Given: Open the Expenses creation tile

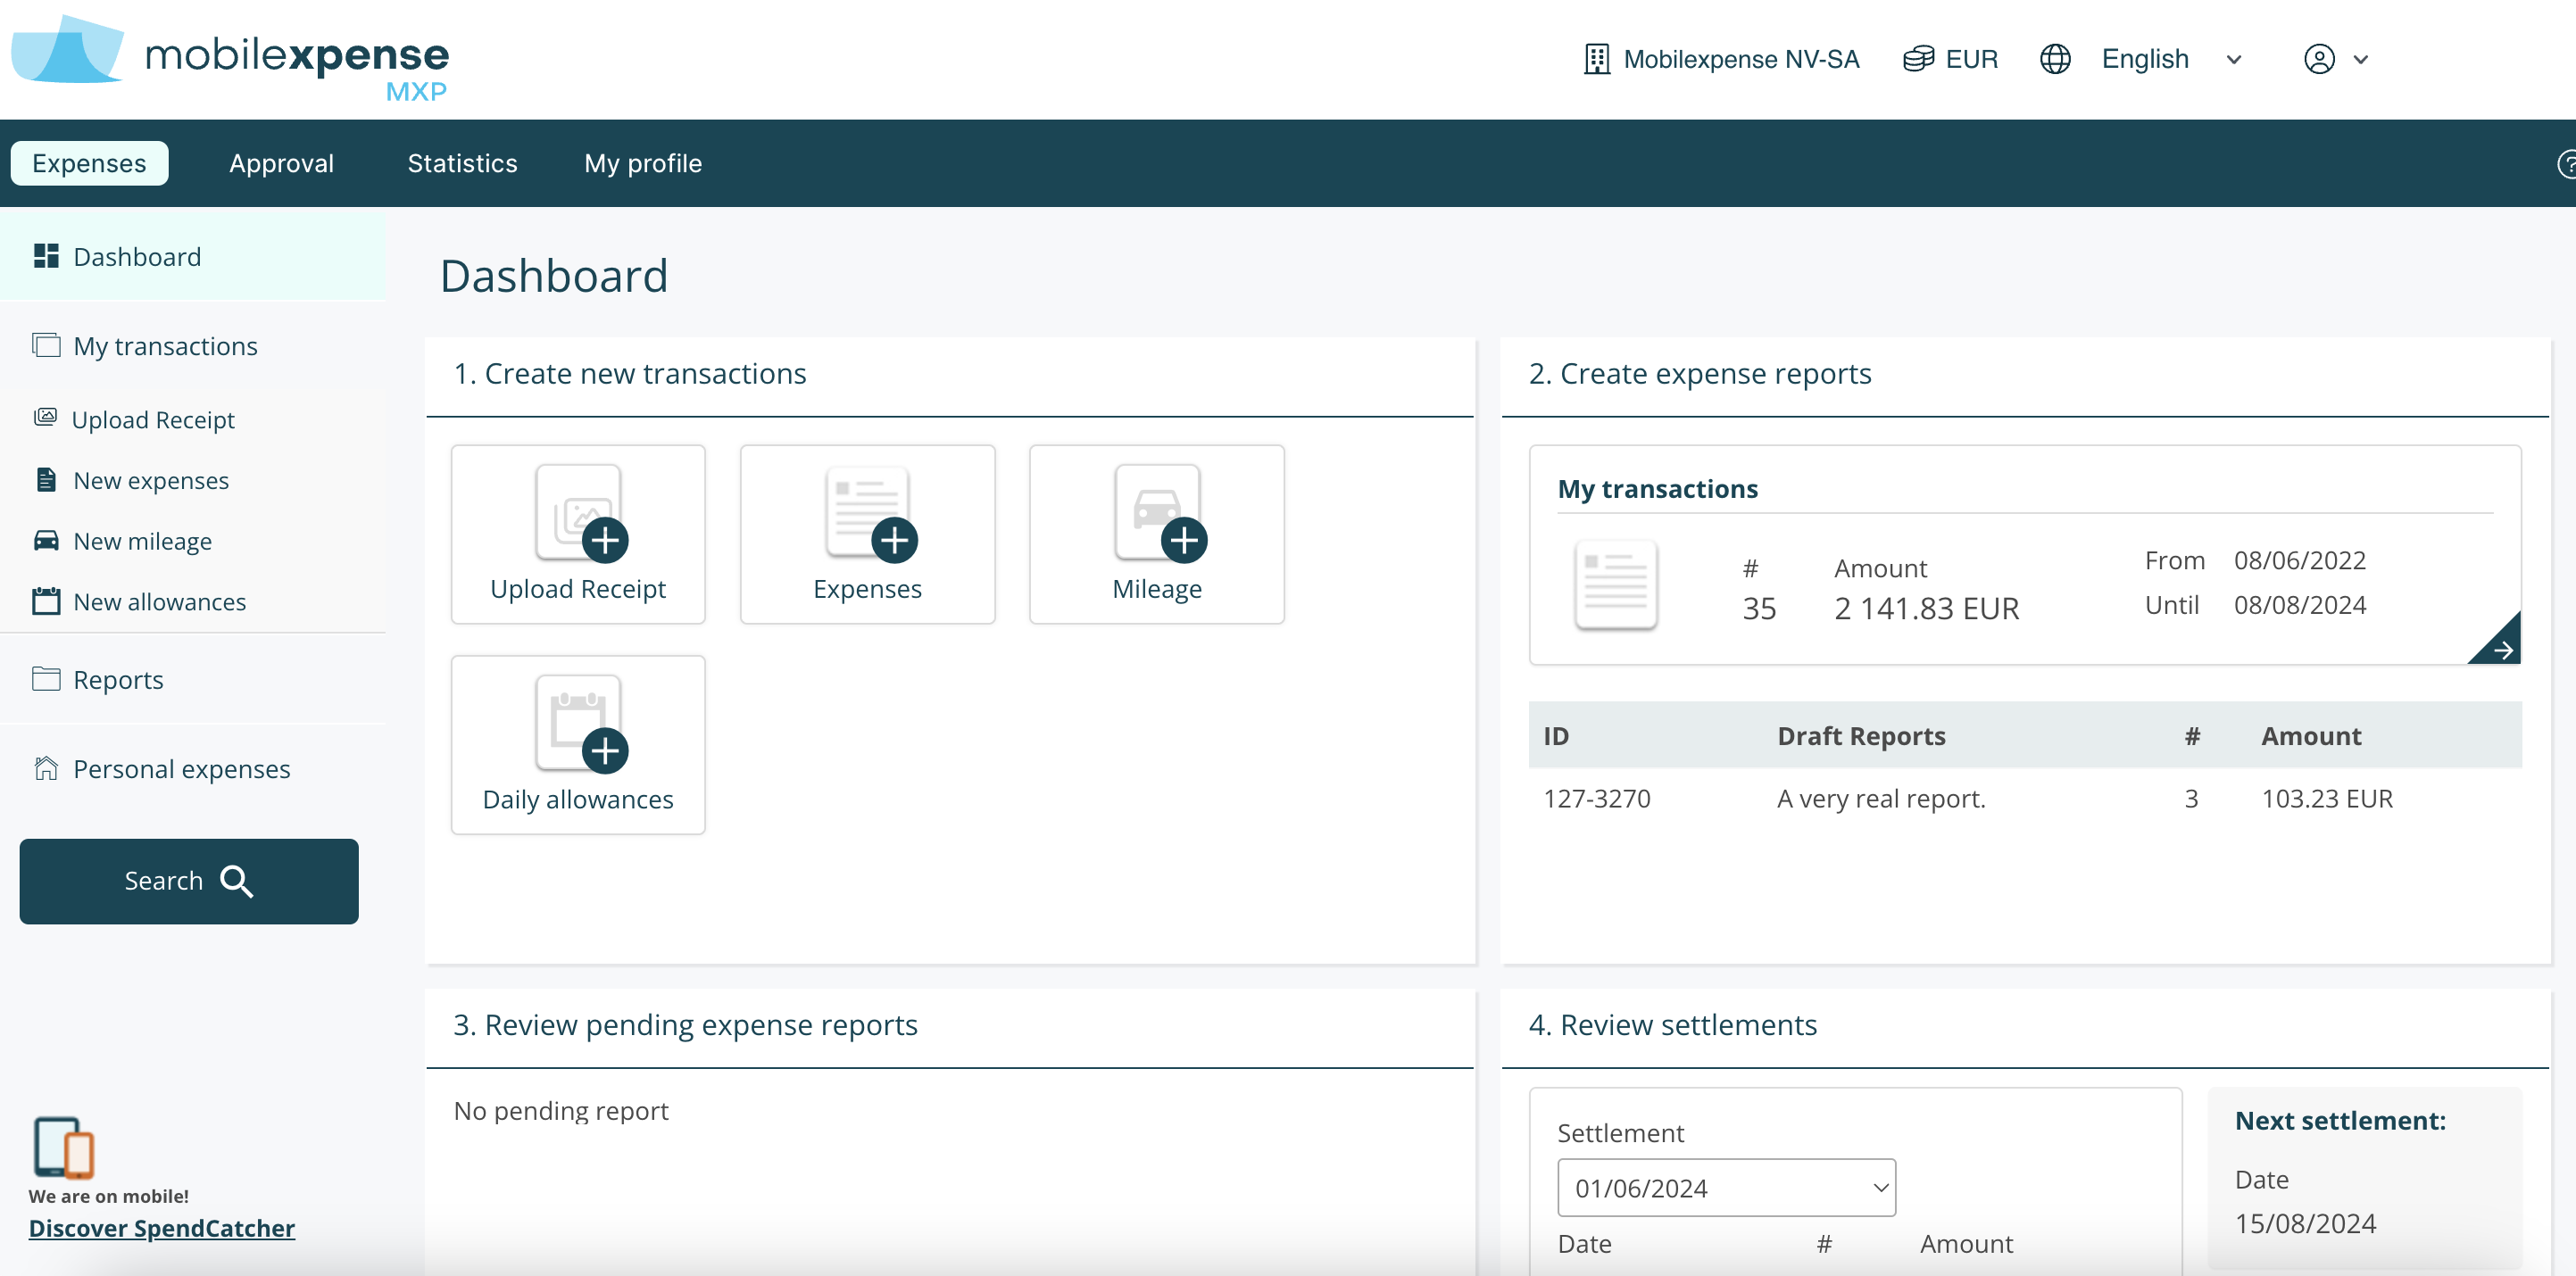Looking at the screenshot, I should tap(867, 534).
